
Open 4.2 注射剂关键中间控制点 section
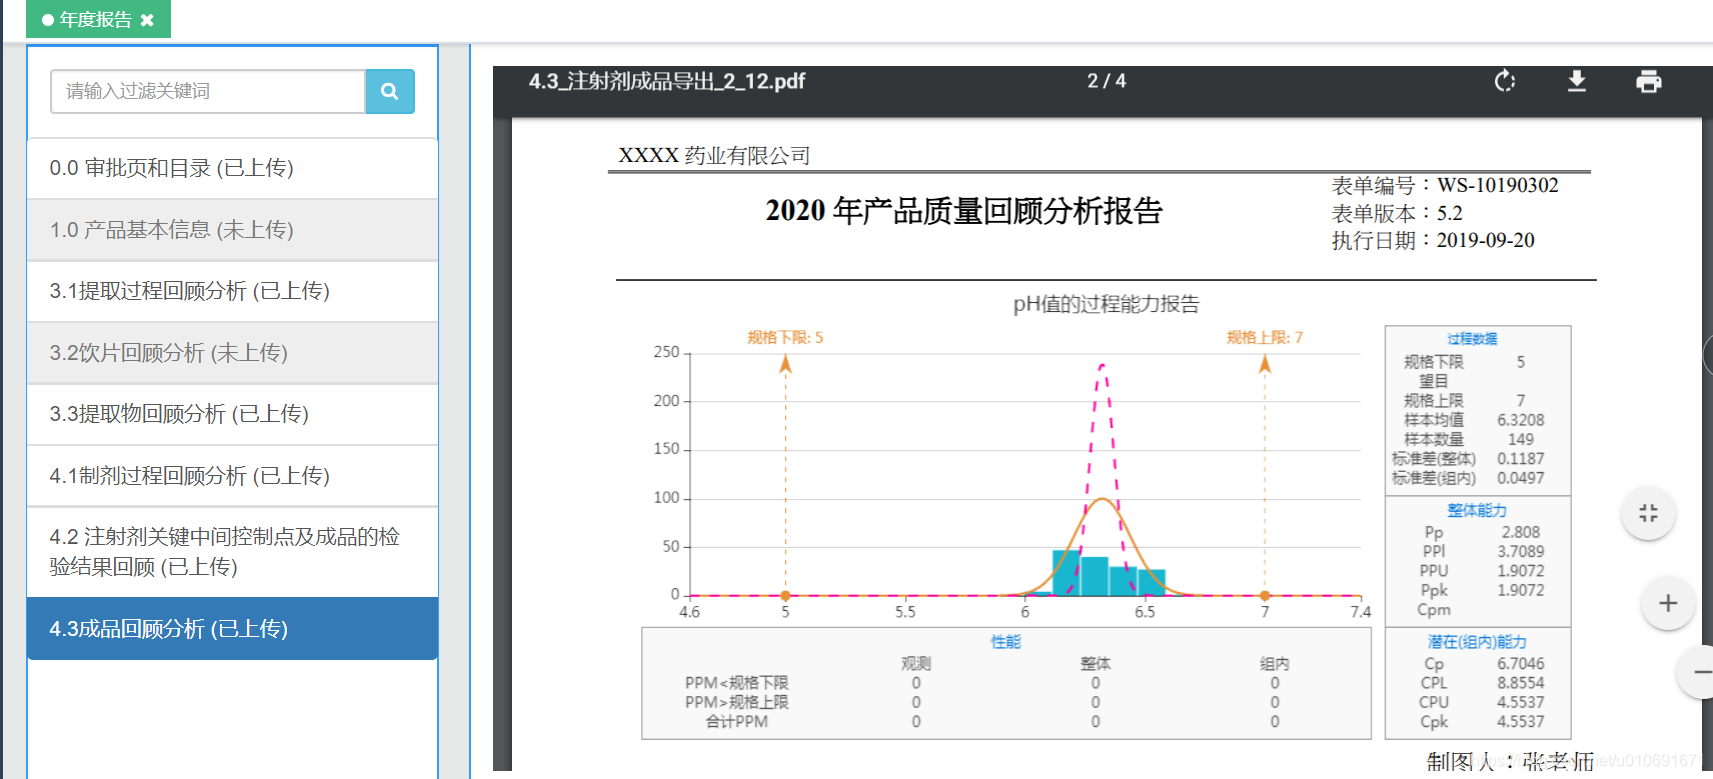point(232,552)
